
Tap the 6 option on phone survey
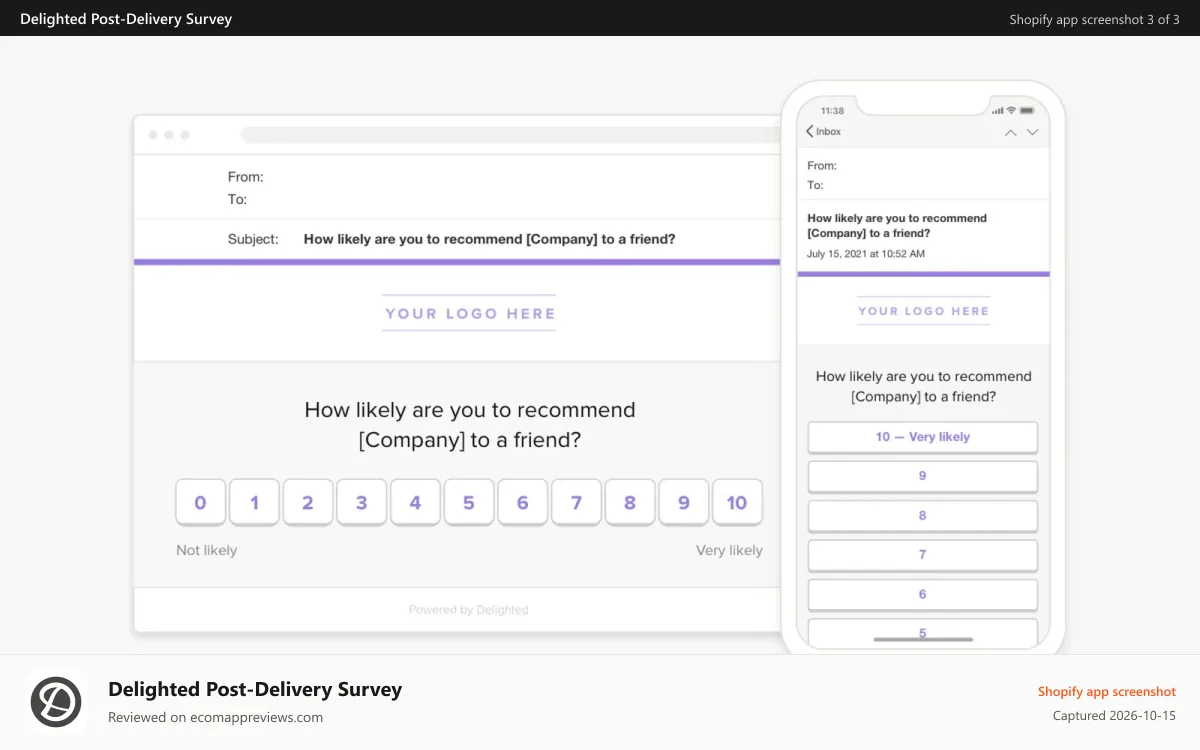coord(922,595)
